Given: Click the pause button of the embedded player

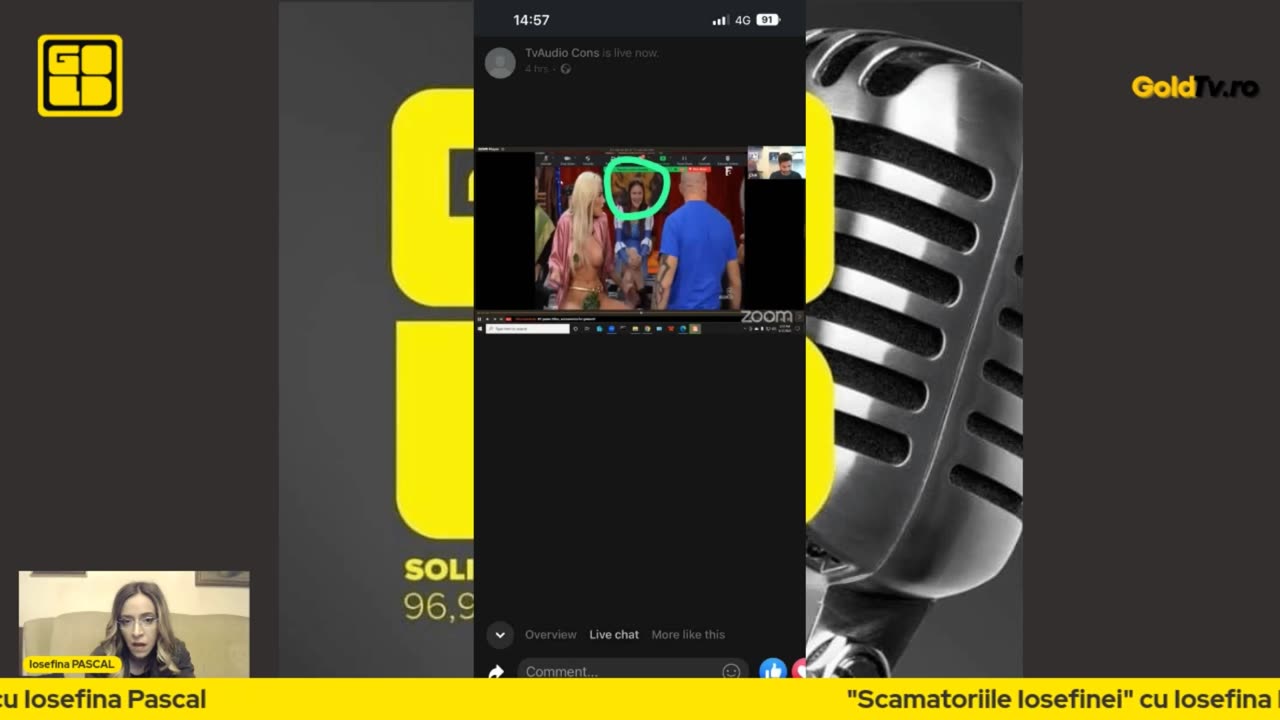Looking at the screenshot, I should [x=479, y=319].
